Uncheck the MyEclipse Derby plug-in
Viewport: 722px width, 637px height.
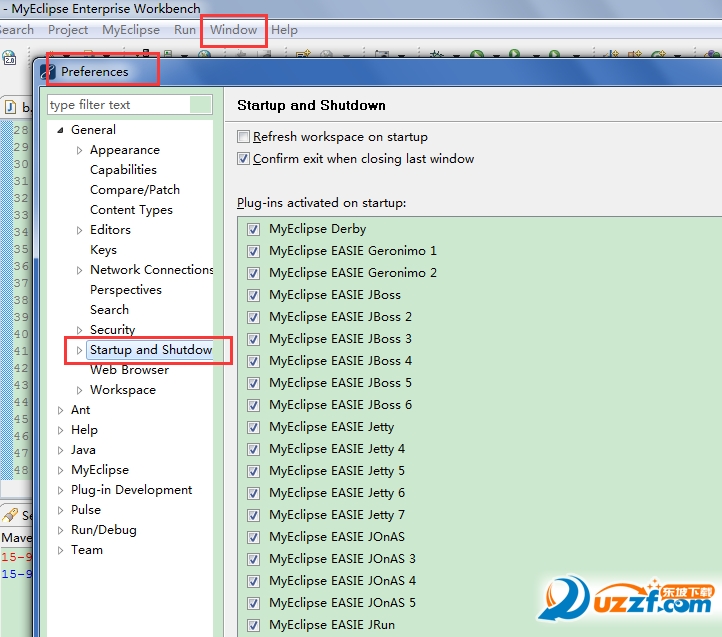253,229
